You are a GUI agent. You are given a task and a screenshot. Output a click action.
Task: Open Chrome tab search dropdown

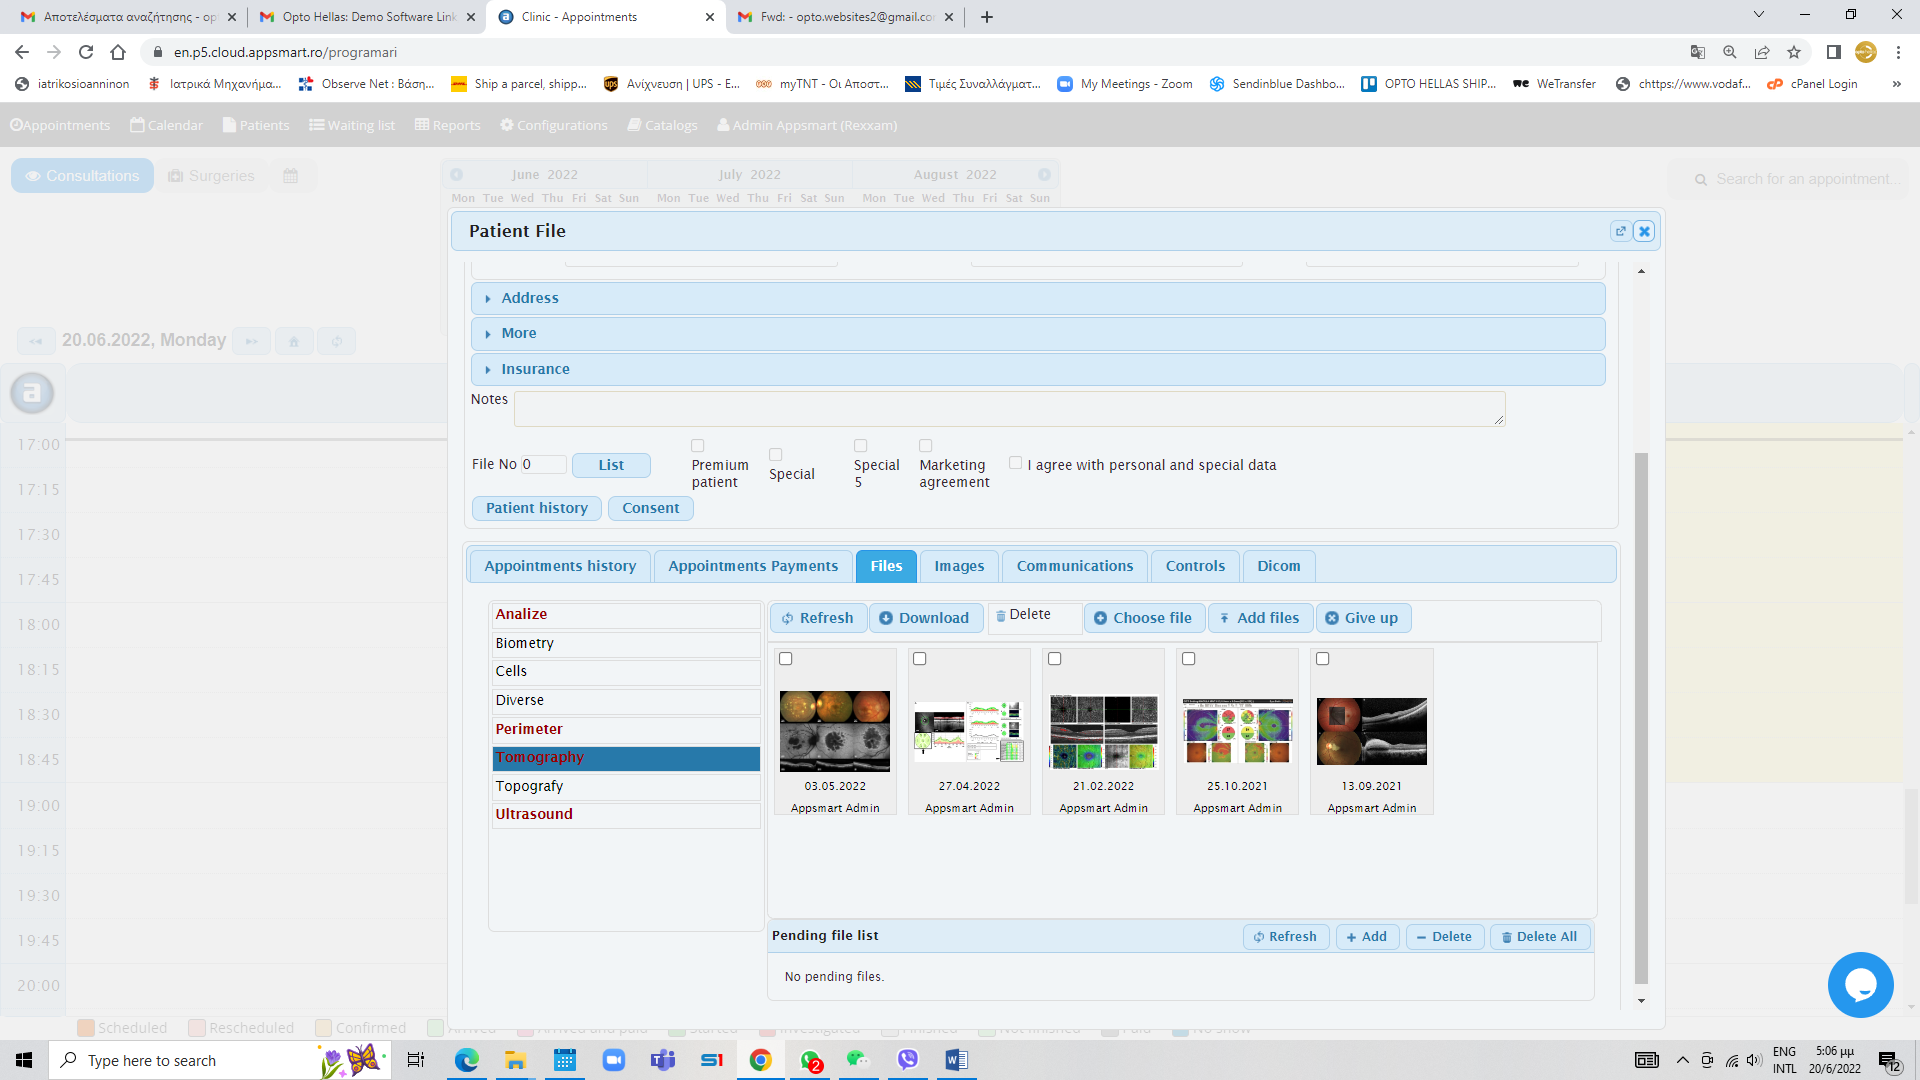1759,15
